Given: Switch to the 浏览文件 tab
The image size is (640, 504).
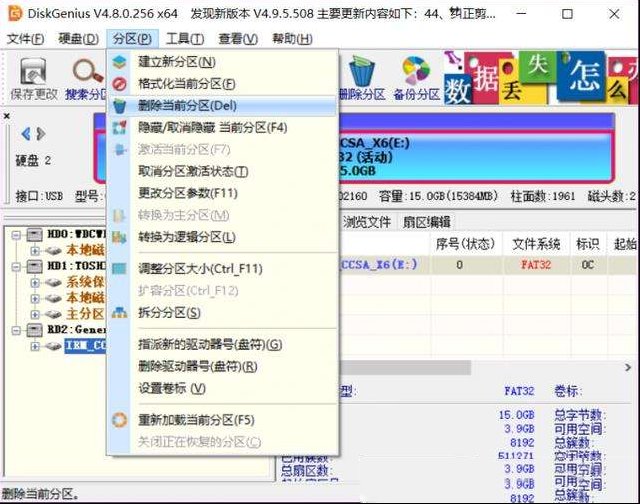Looking at the screenshot, I should [367, 222].
